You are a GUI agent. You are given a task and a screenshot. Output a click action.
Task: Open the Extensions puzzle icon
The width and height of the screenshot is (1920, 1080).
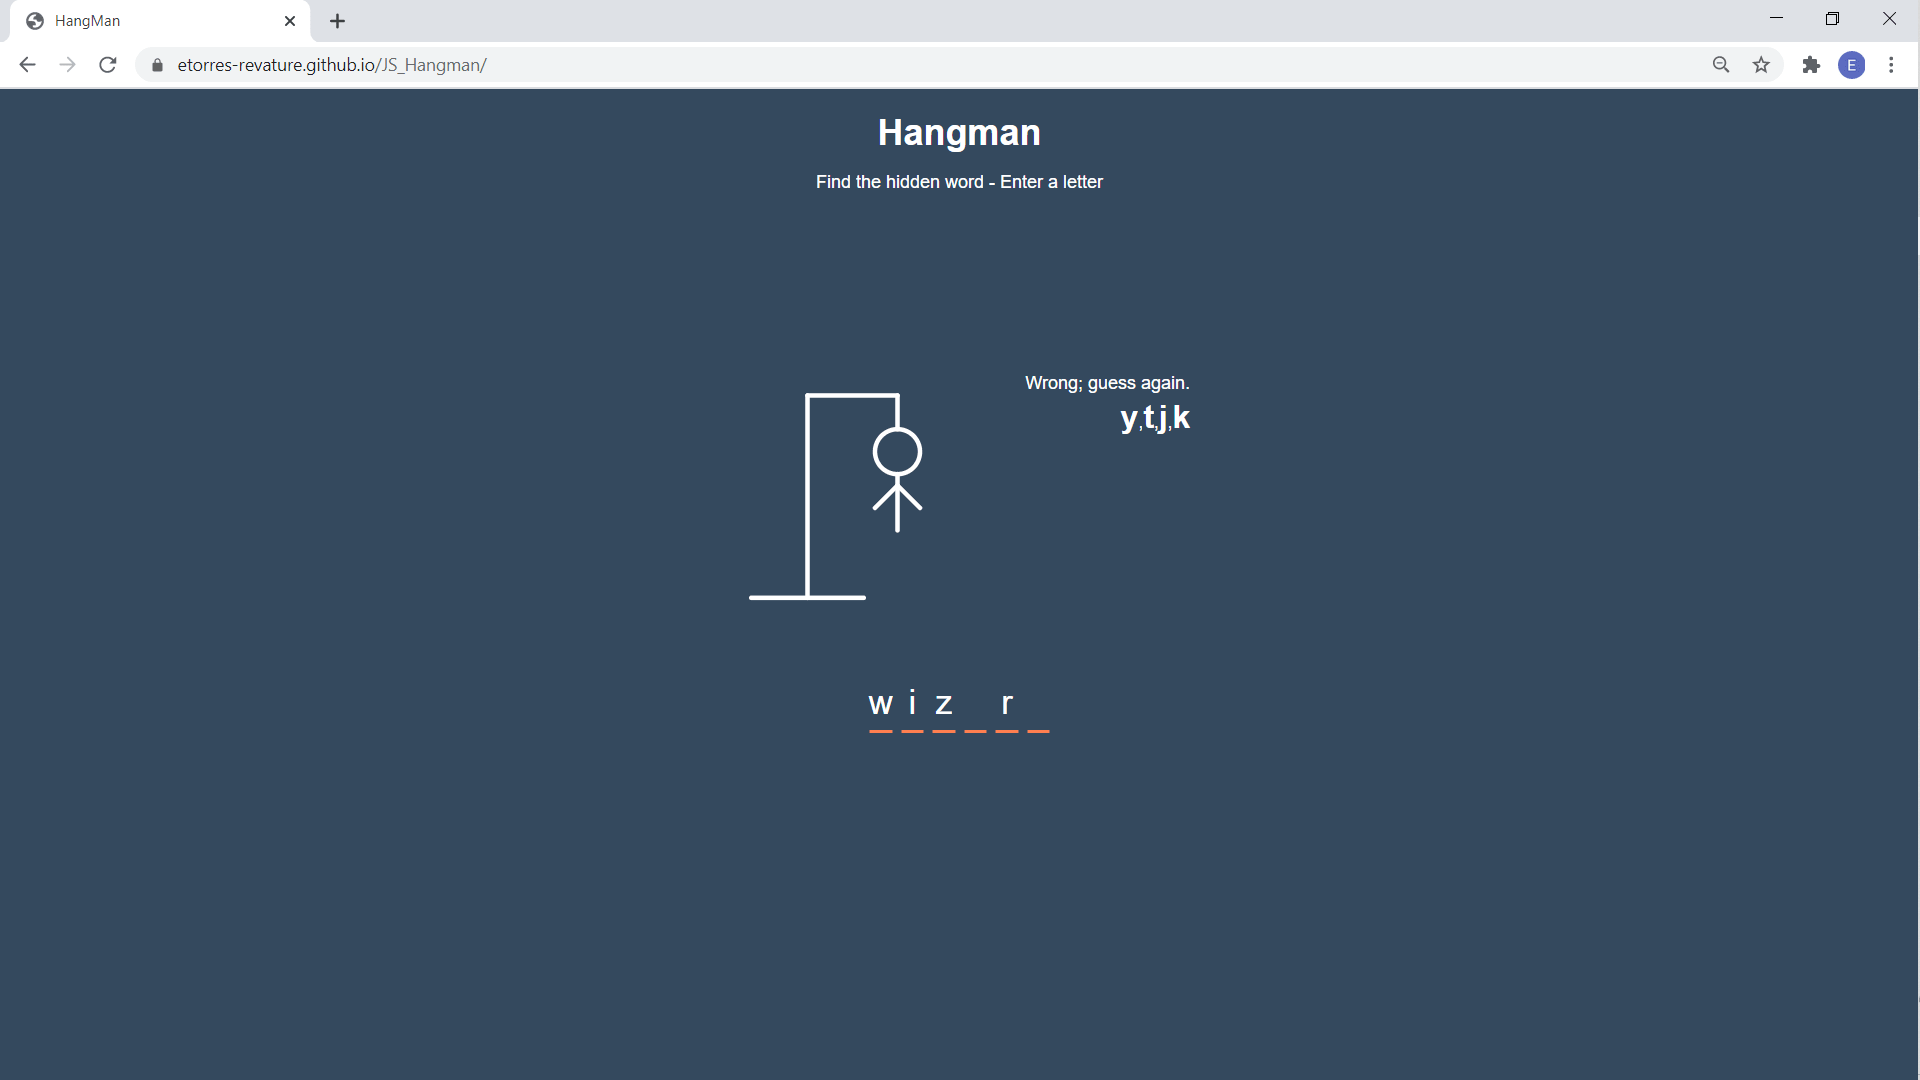pos(1811,65)
